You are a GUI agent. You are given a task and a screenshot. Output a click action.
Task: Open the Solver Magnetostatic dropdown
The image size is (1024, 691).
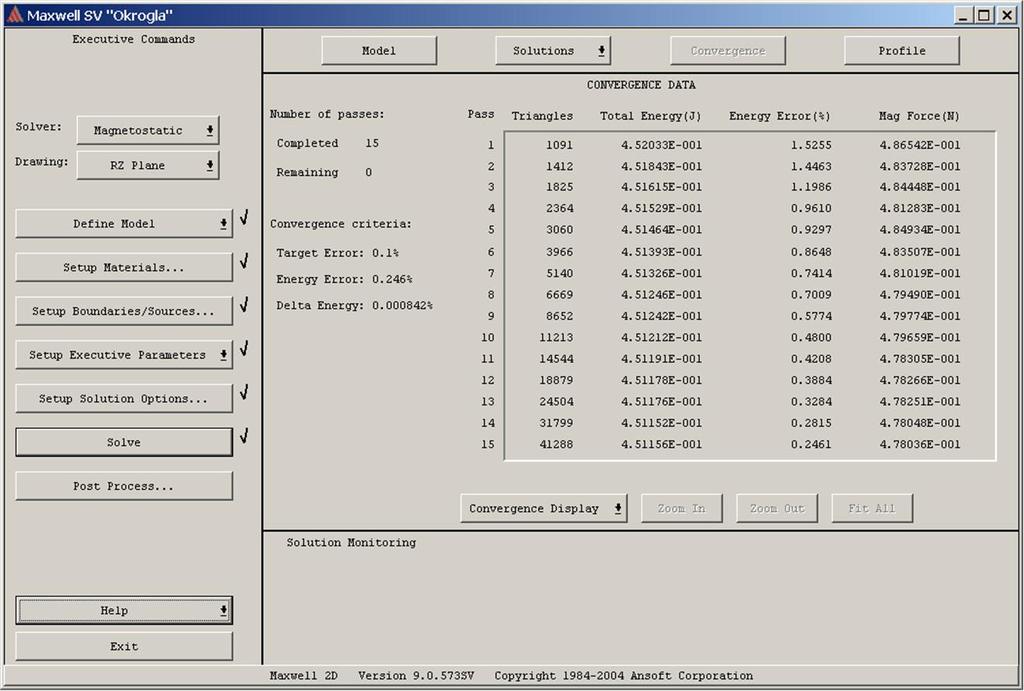click(x=148, y=130)
